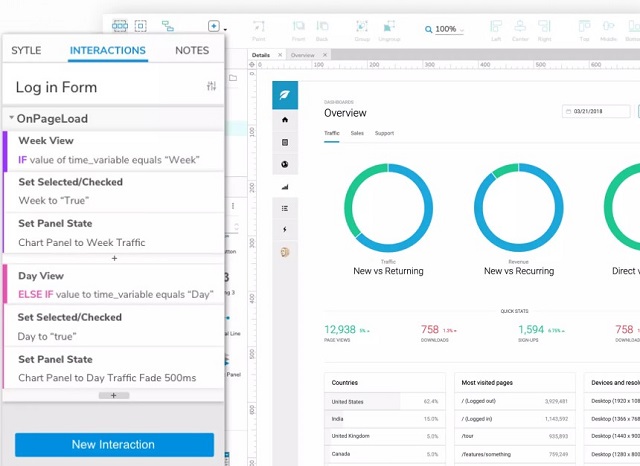Switch to the SYTLE tab
Screen dimensions: 640x466
(x=26, y=50)
